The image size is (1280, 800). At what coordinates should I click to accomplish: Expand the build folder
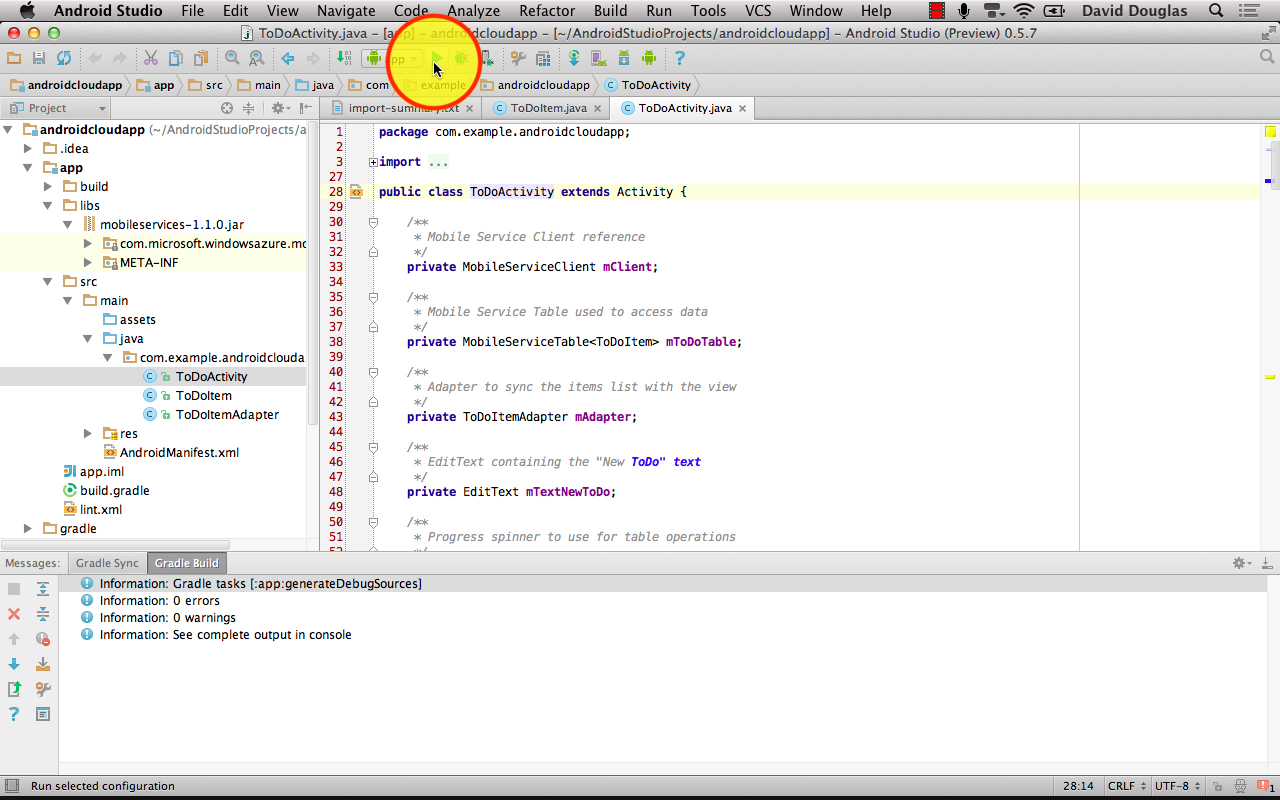(x=48, y=186)
